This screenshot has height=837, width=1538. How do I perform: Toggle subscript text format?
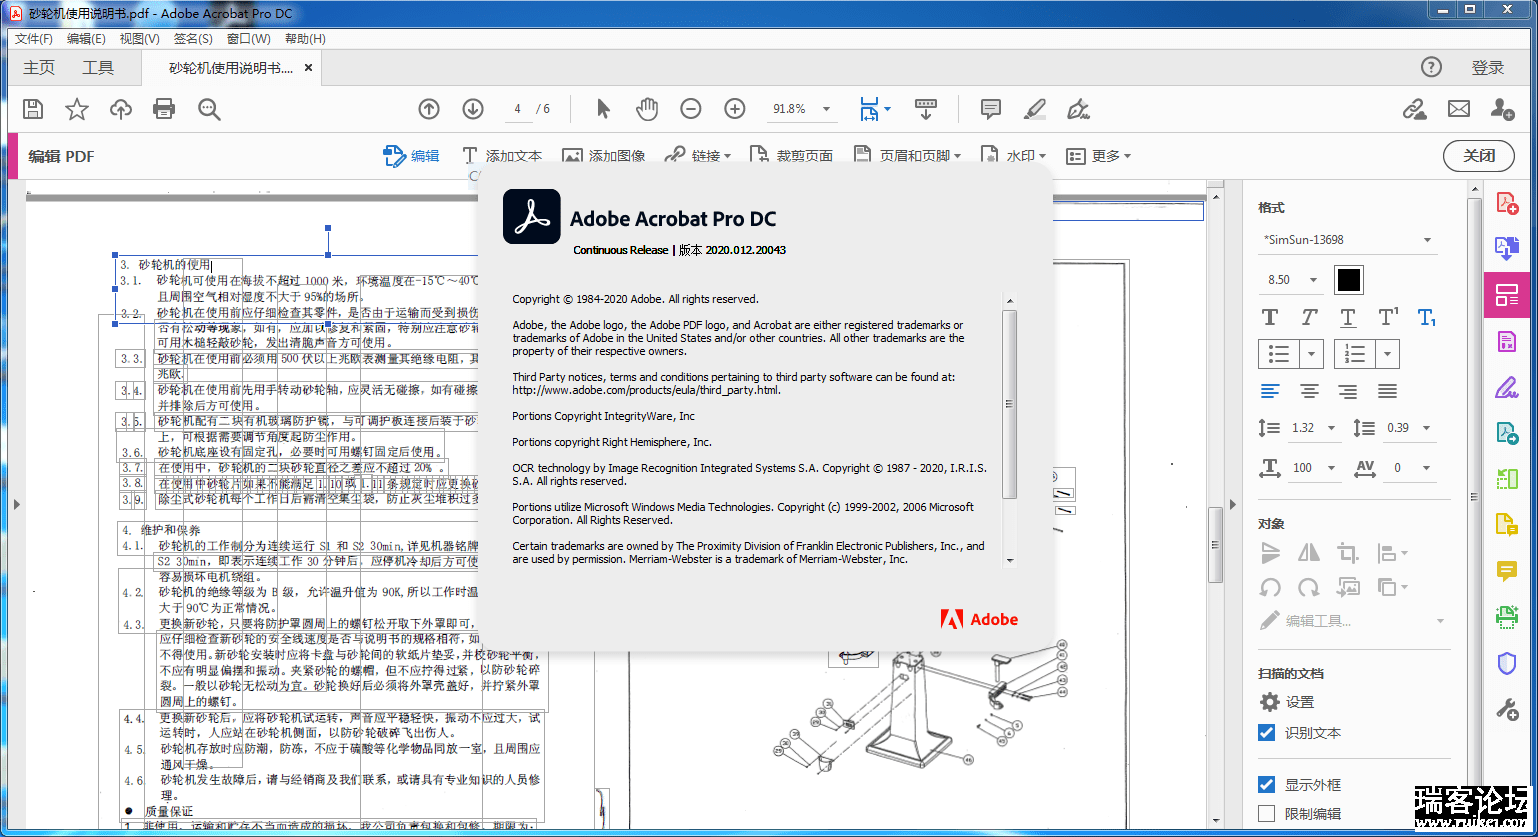tap(1427, 317)
